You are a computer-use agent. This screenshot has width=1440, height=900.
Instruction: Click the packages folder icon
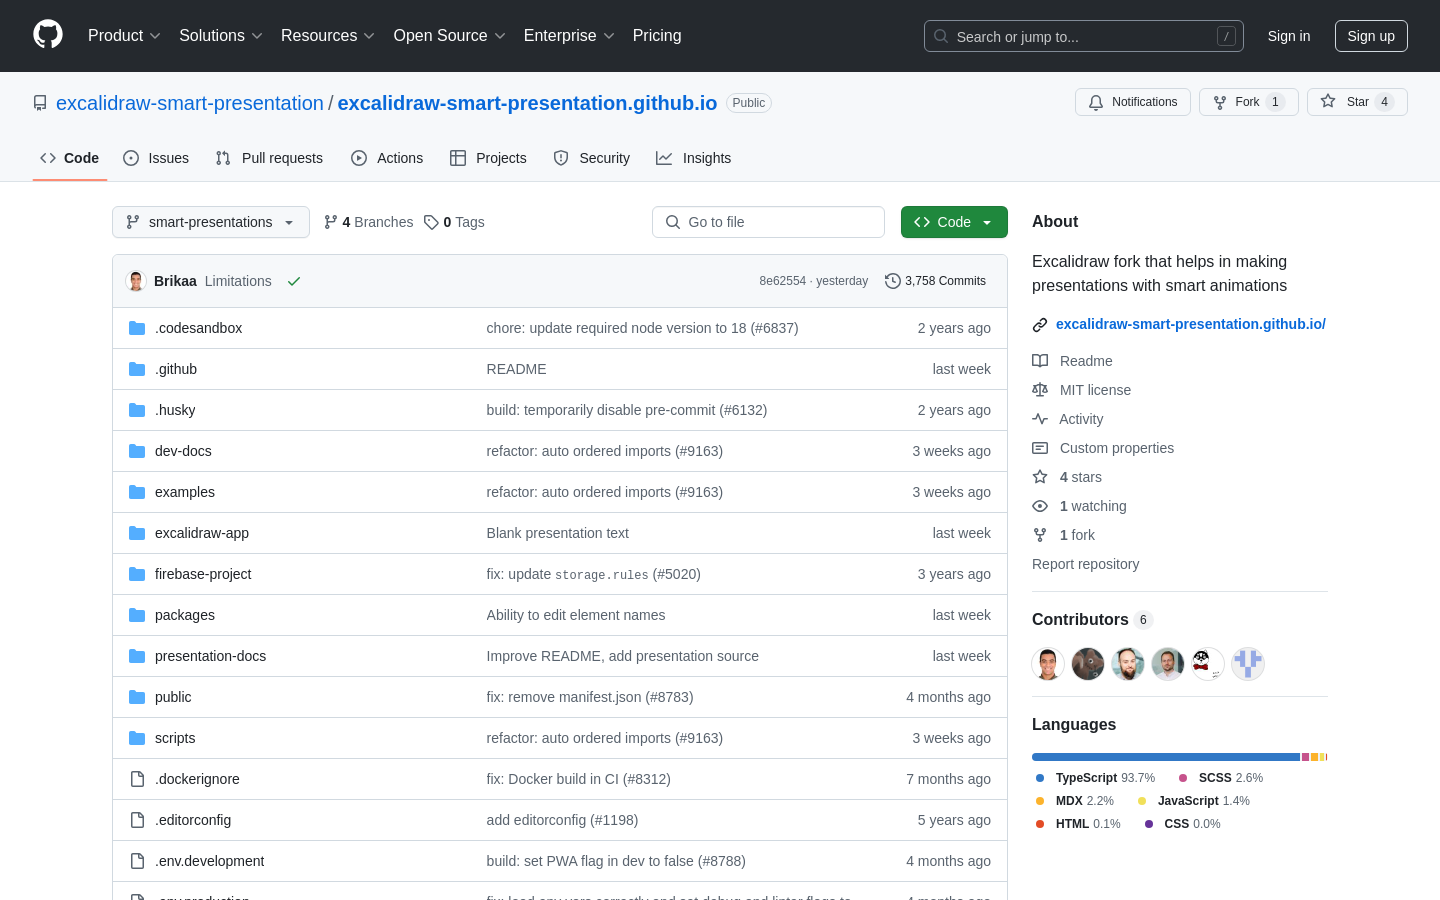pyautogui.click(x=137, y=615)
